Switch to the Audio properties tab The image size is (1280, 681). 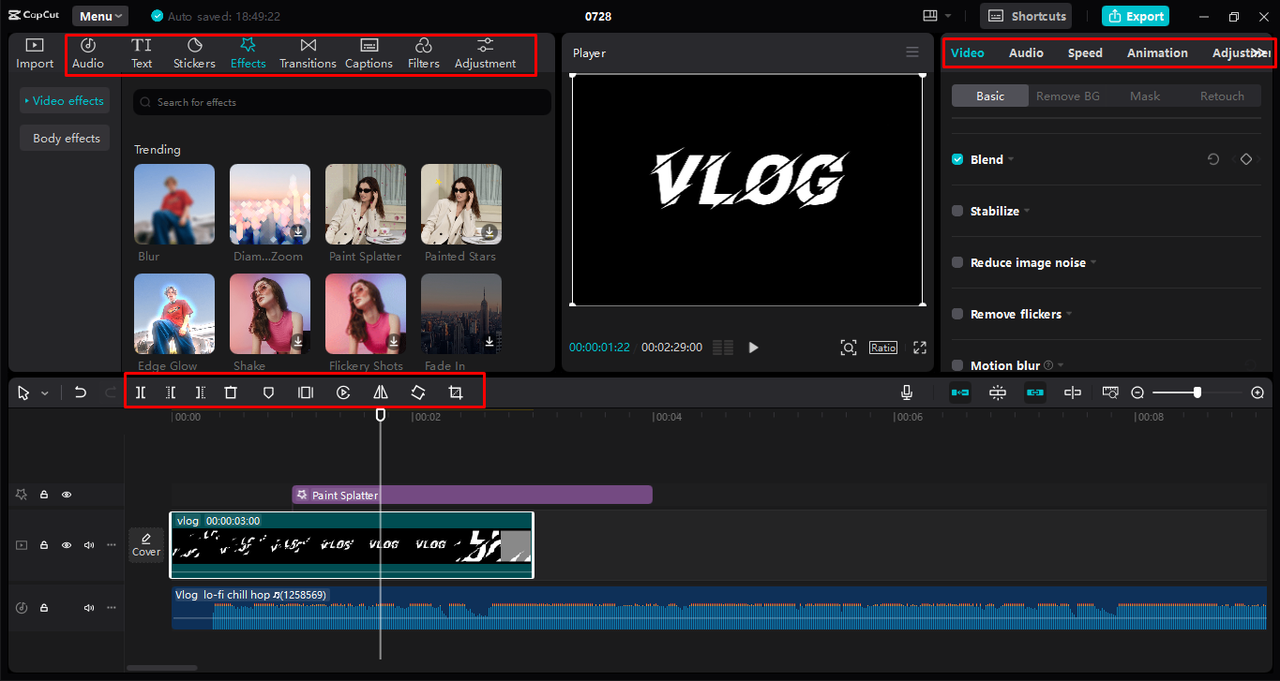pos(1026,53)
